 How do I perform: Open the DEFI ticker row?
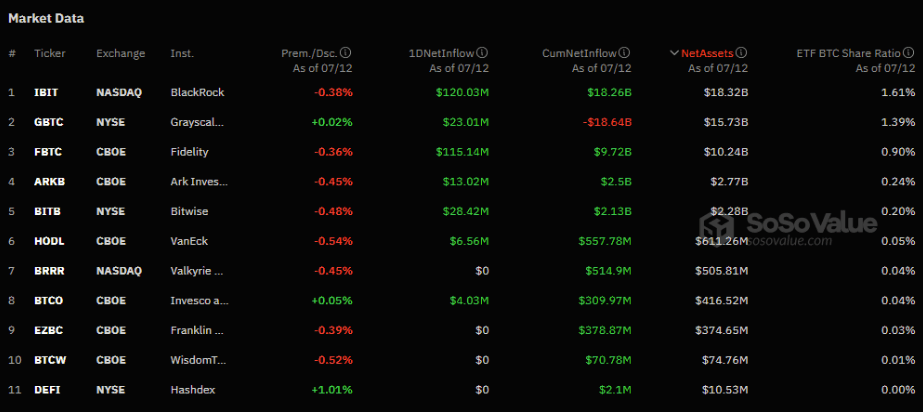coord(47,389)
